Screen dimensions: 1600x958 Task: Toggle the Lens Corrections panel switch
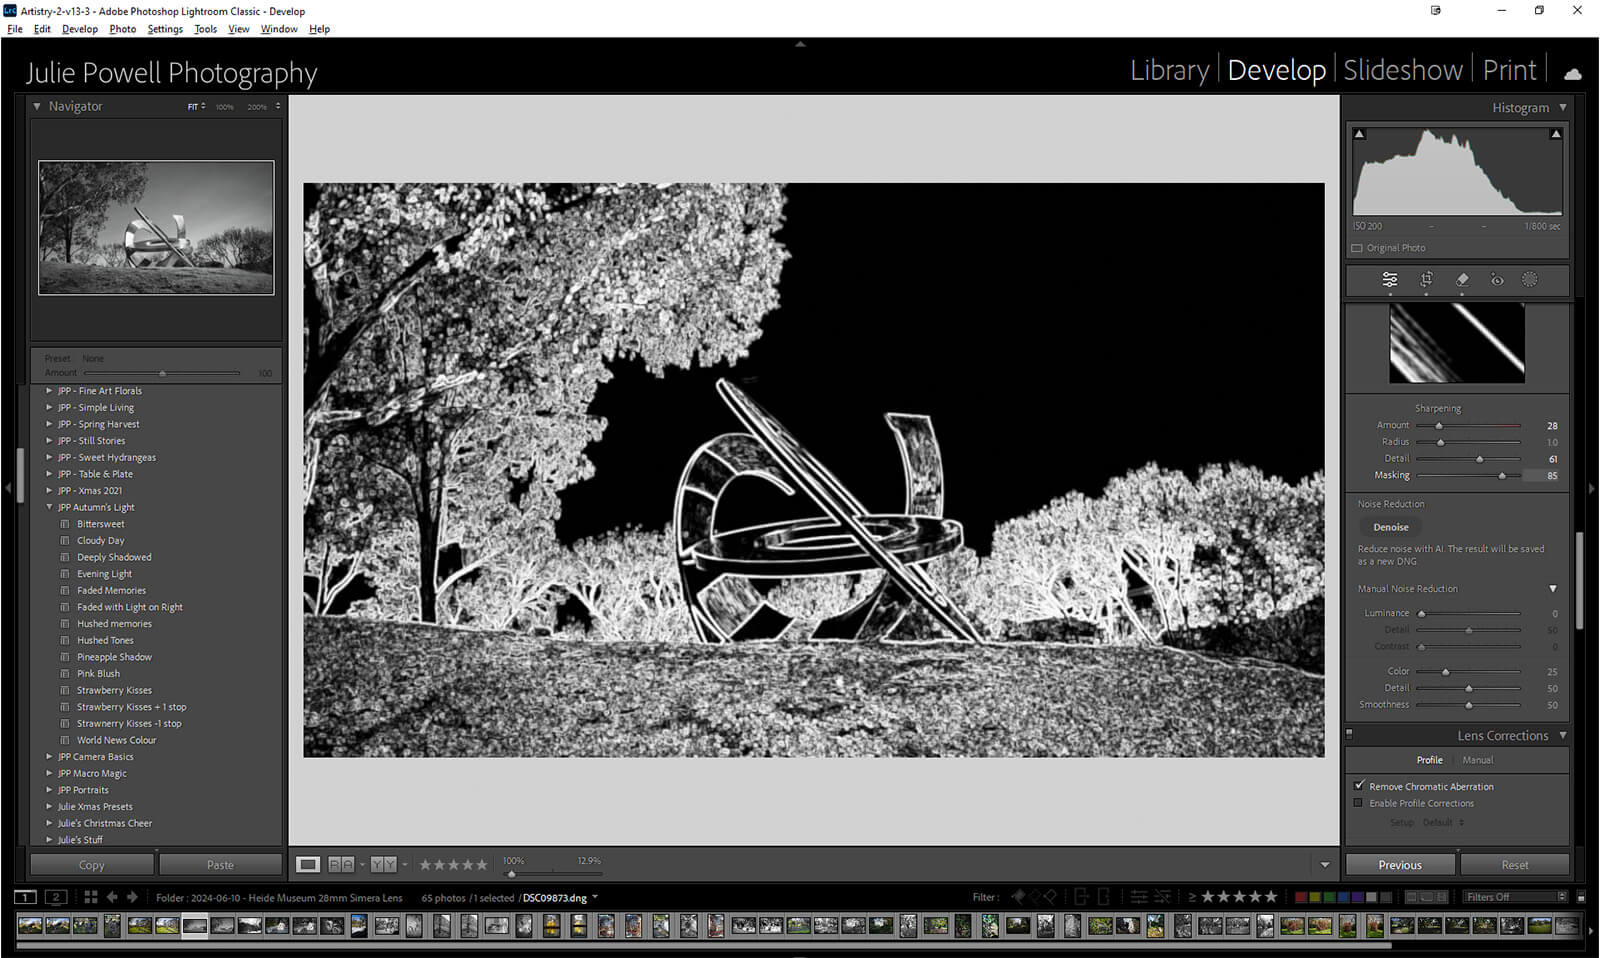[1349, 734]
